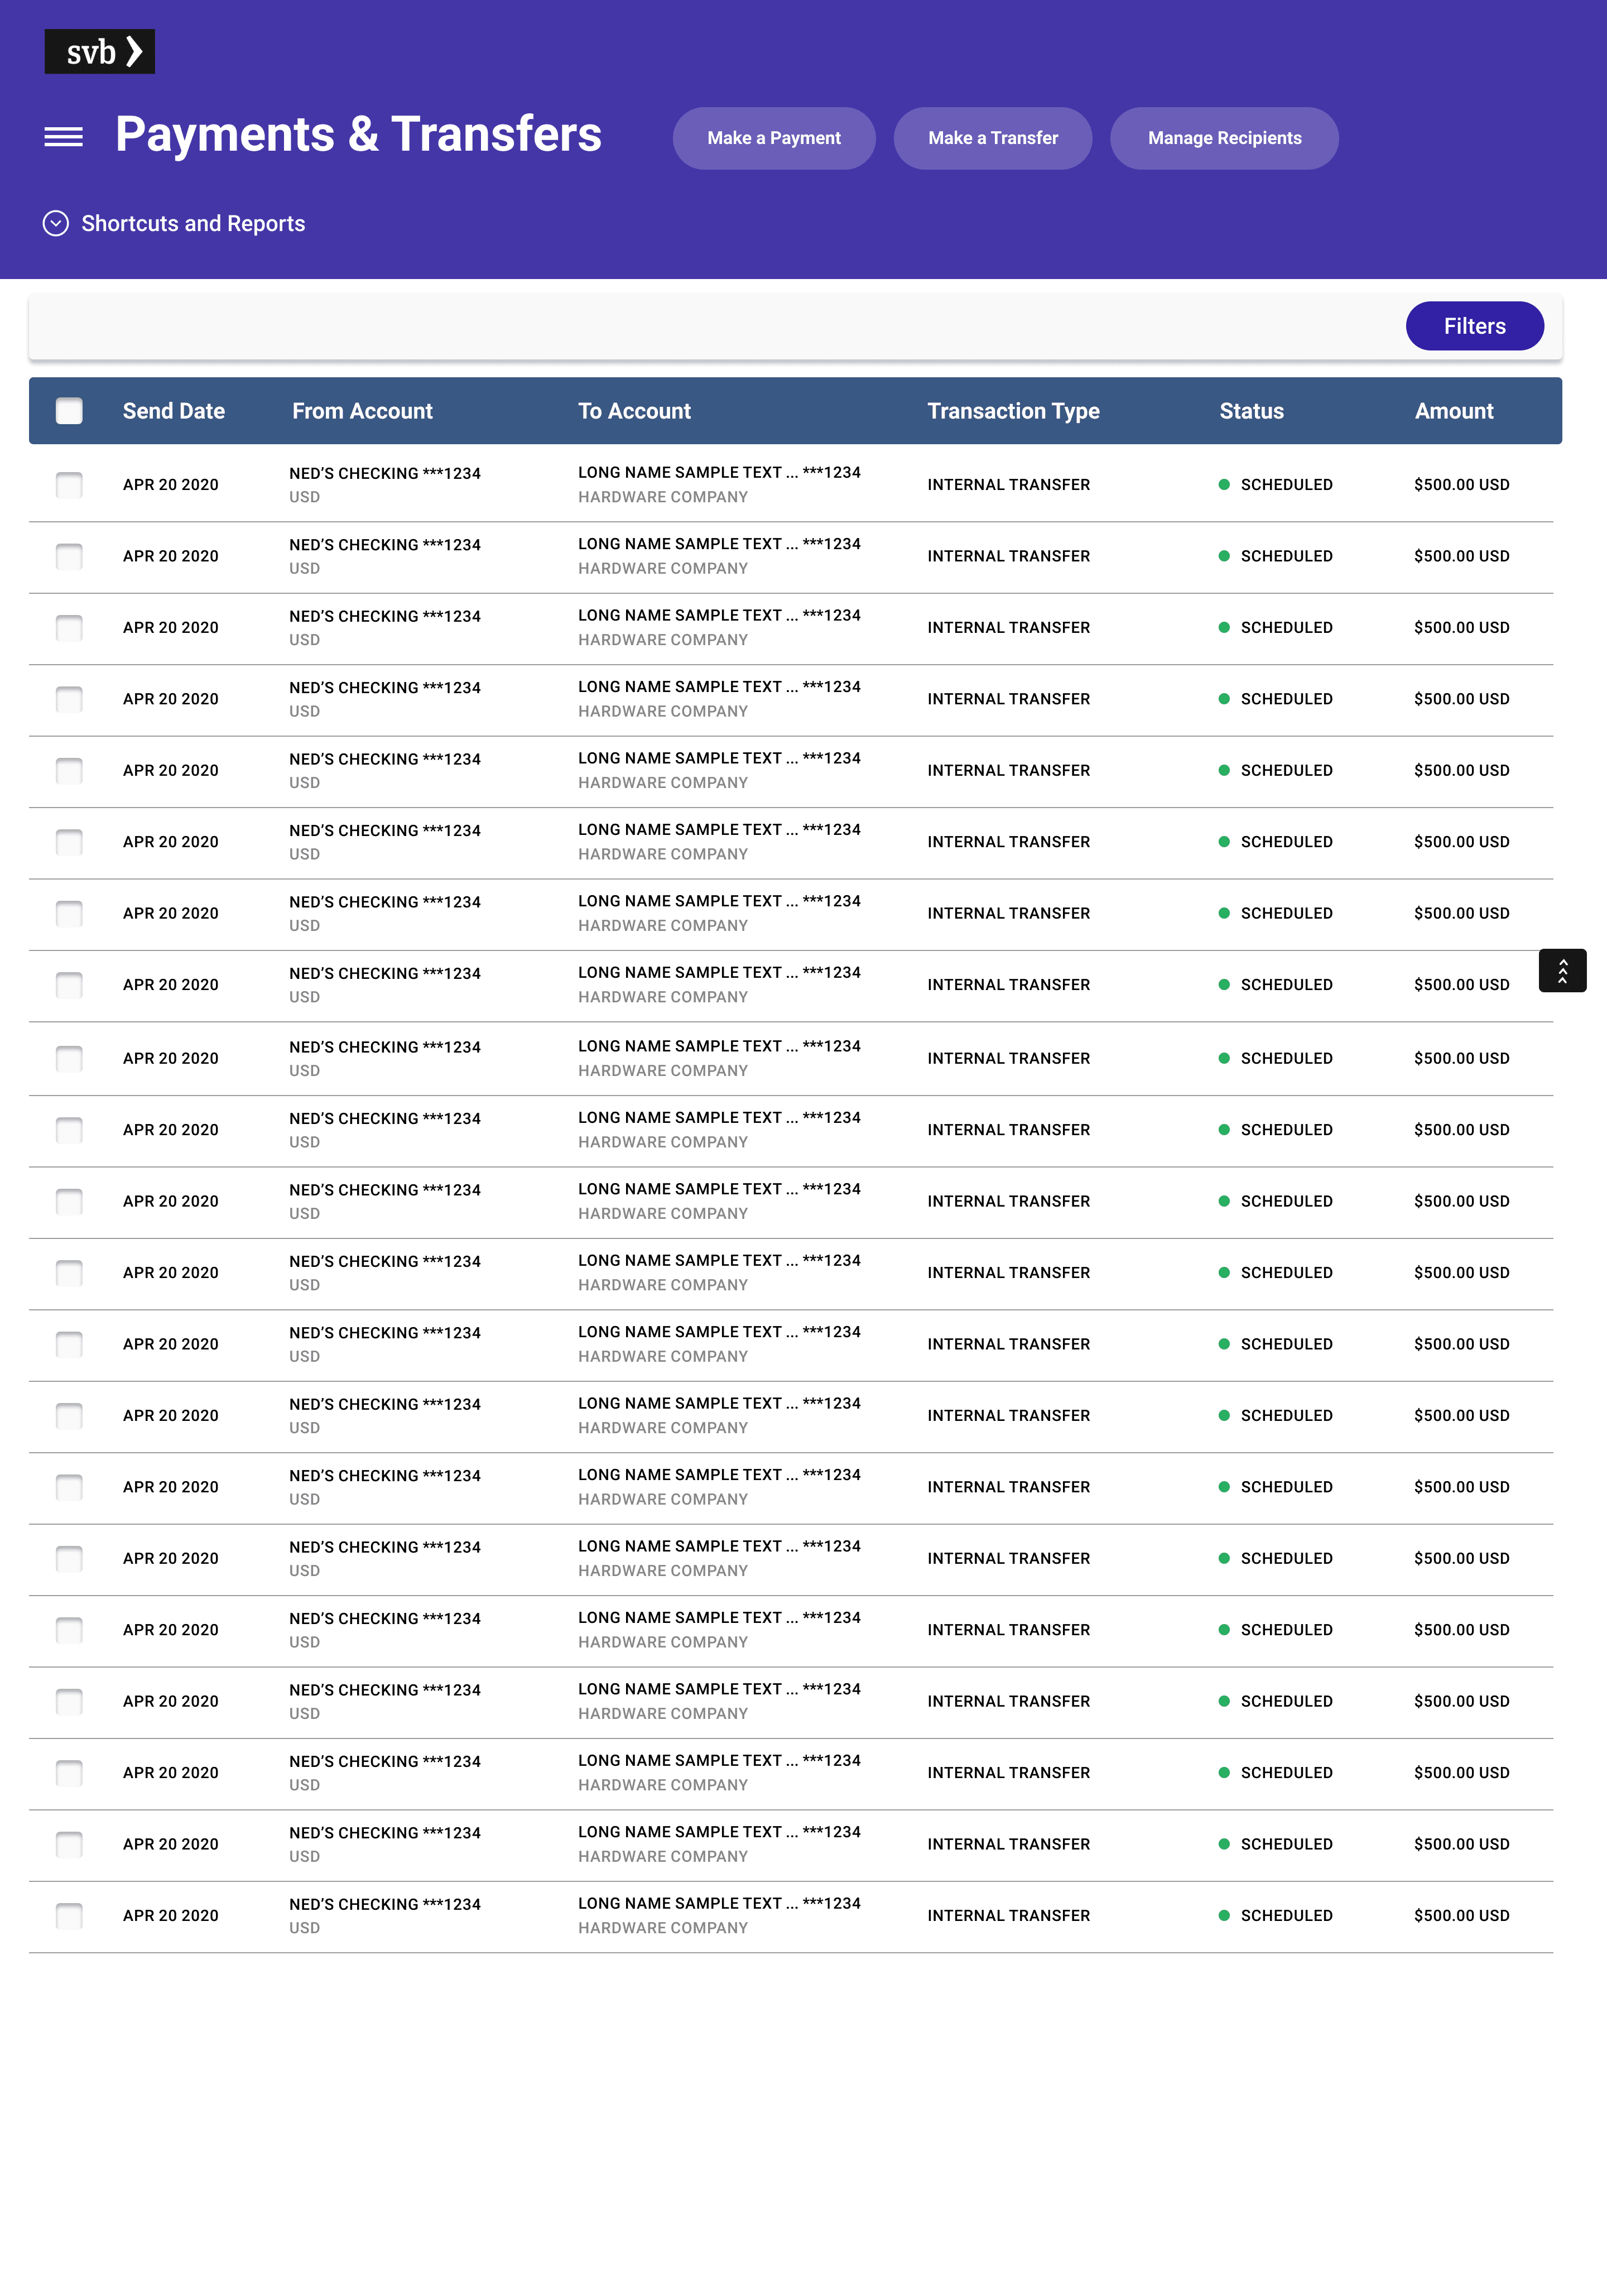Click the Shortcuts and Reports chevron icon
The height and width of the screenshot is (2296, 1607).
[56, 223]
